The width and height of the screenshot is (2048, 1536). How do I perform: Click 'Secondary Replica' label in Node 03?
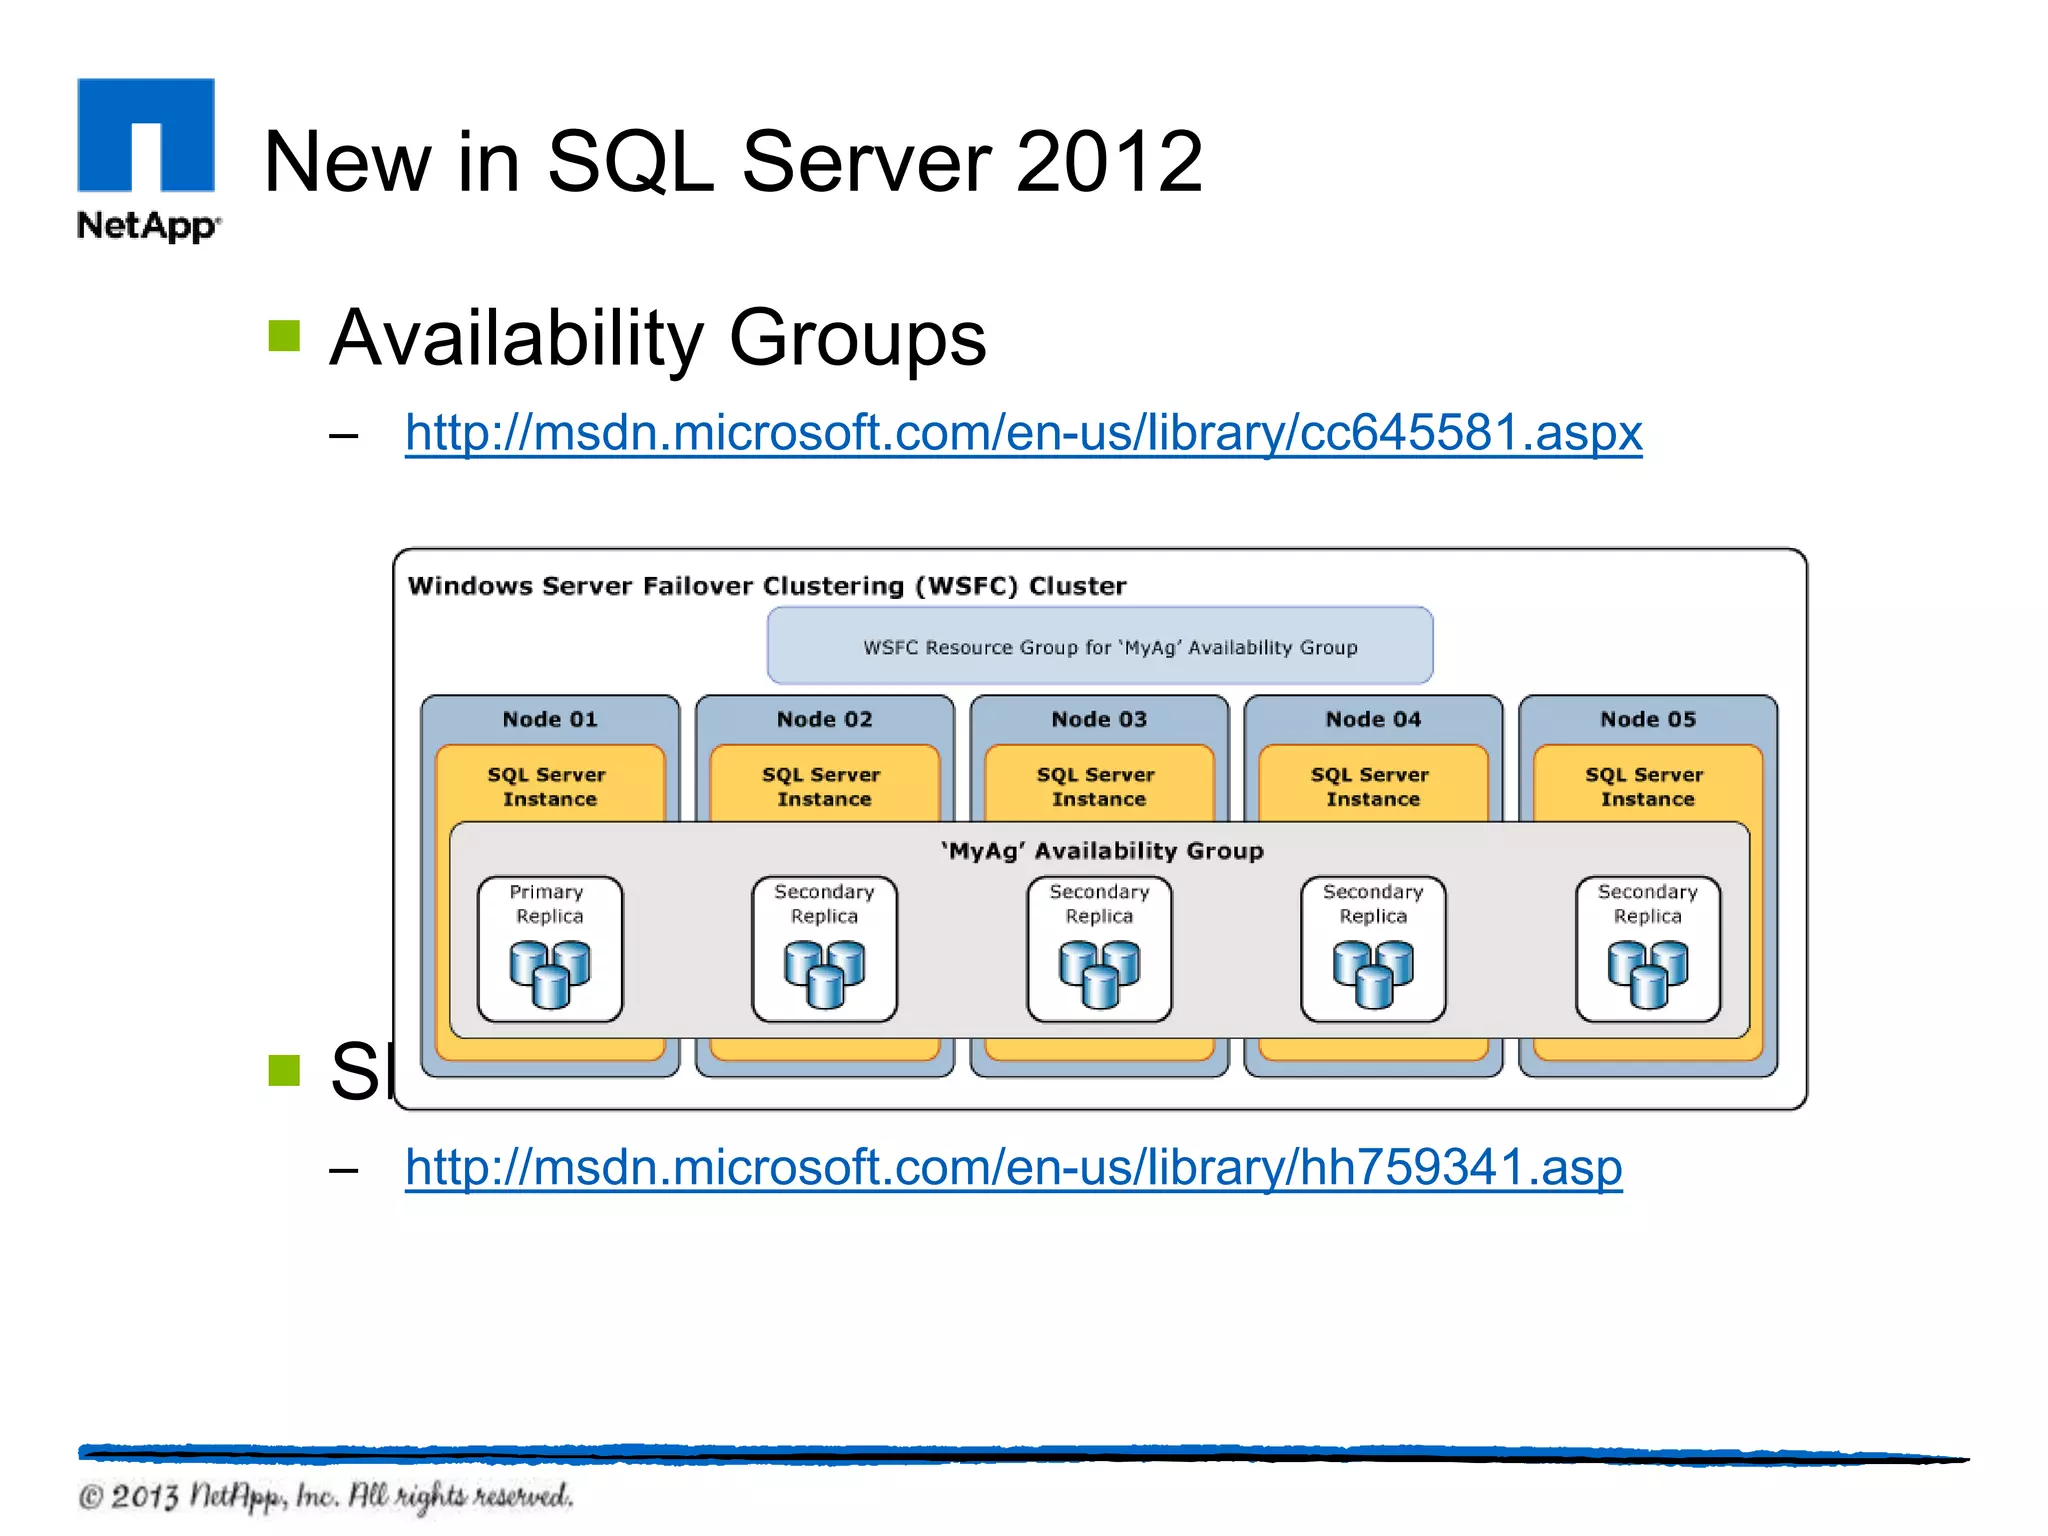point(1099,904)
